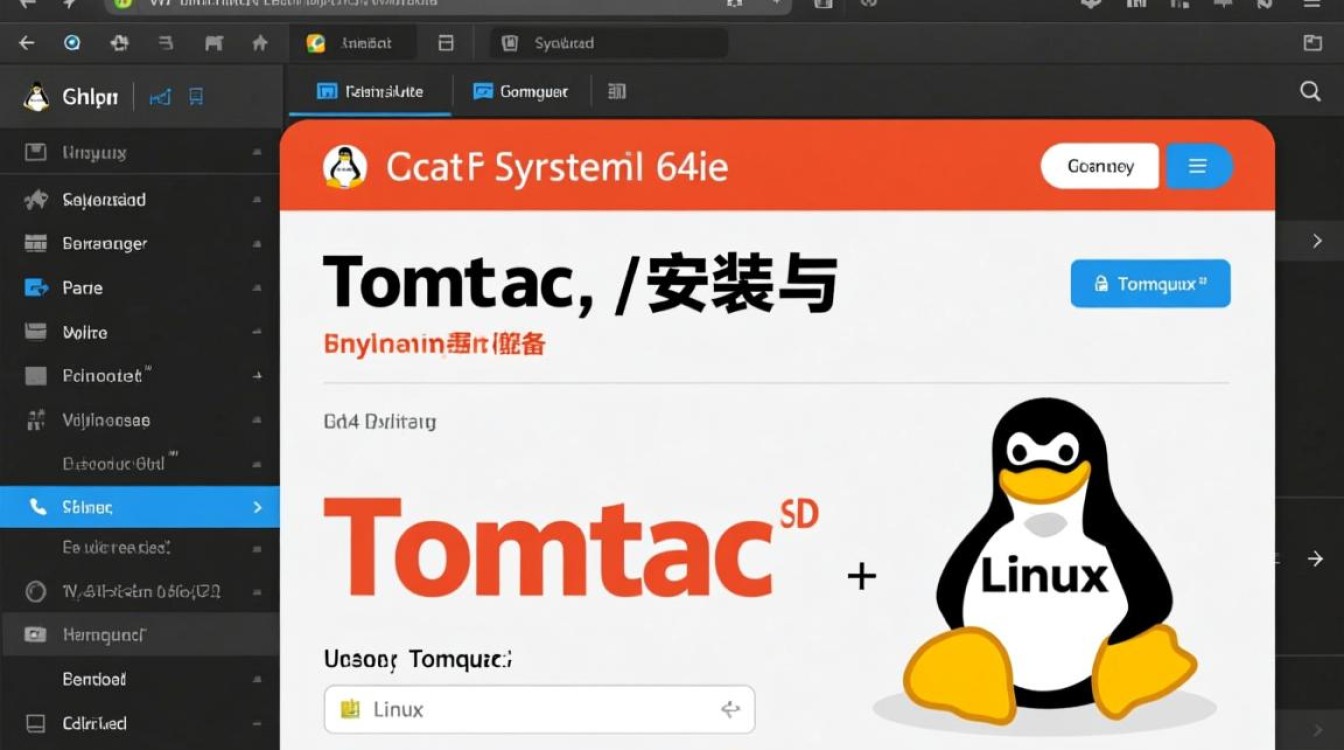
Task: Select the Feishisilite tab
Action: (x=370, y=89)
